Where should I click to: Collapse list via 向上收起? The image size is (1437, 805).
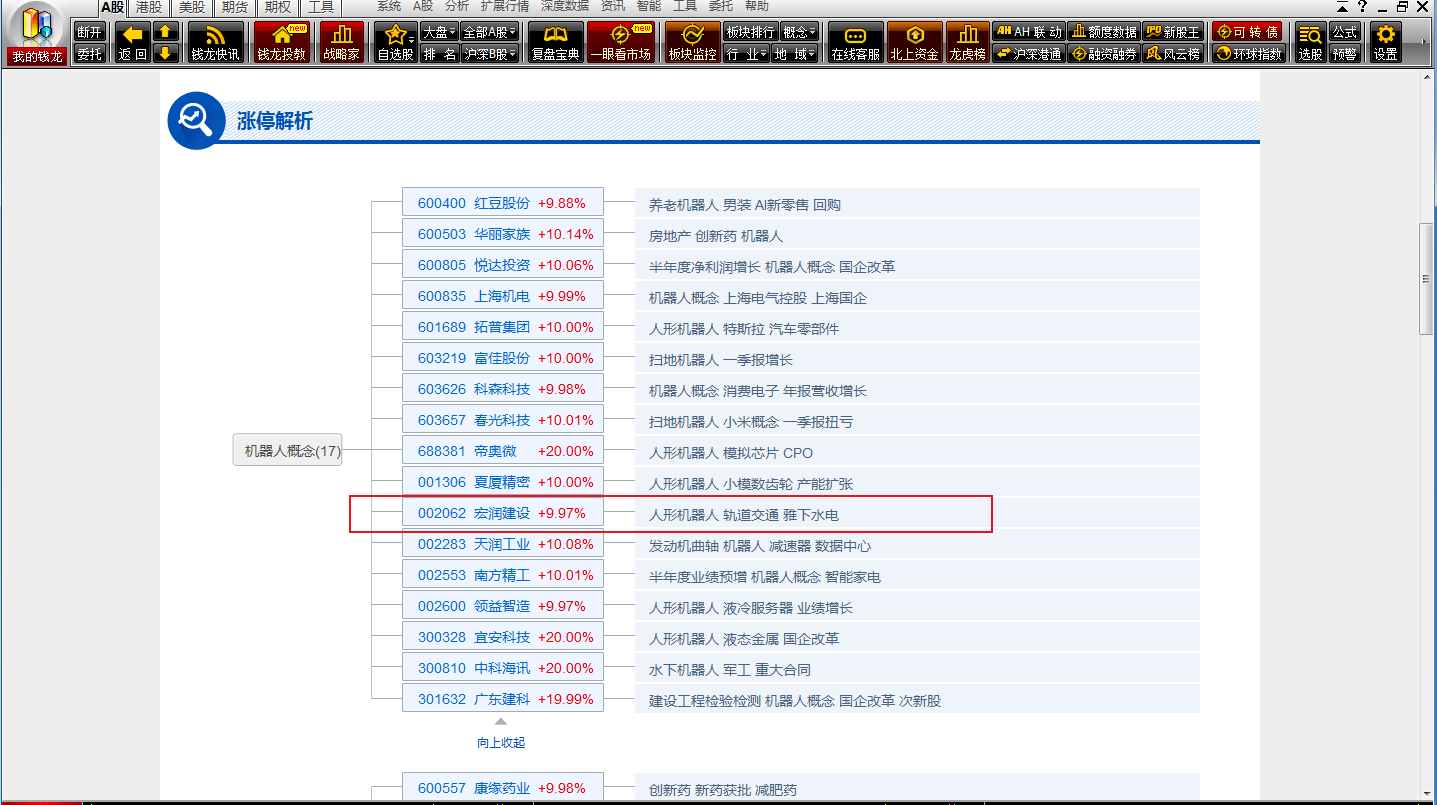501,742
